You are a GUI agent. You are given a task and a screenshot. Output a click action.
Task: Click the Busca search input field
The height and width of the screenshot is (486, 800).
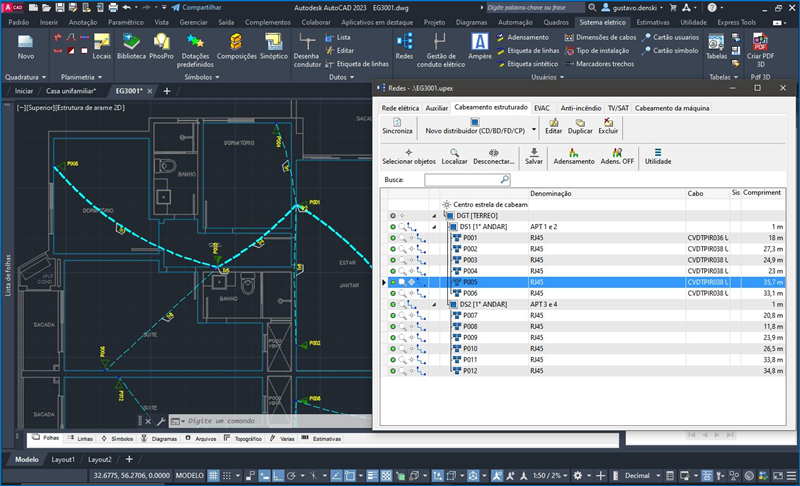coord(461,180)
